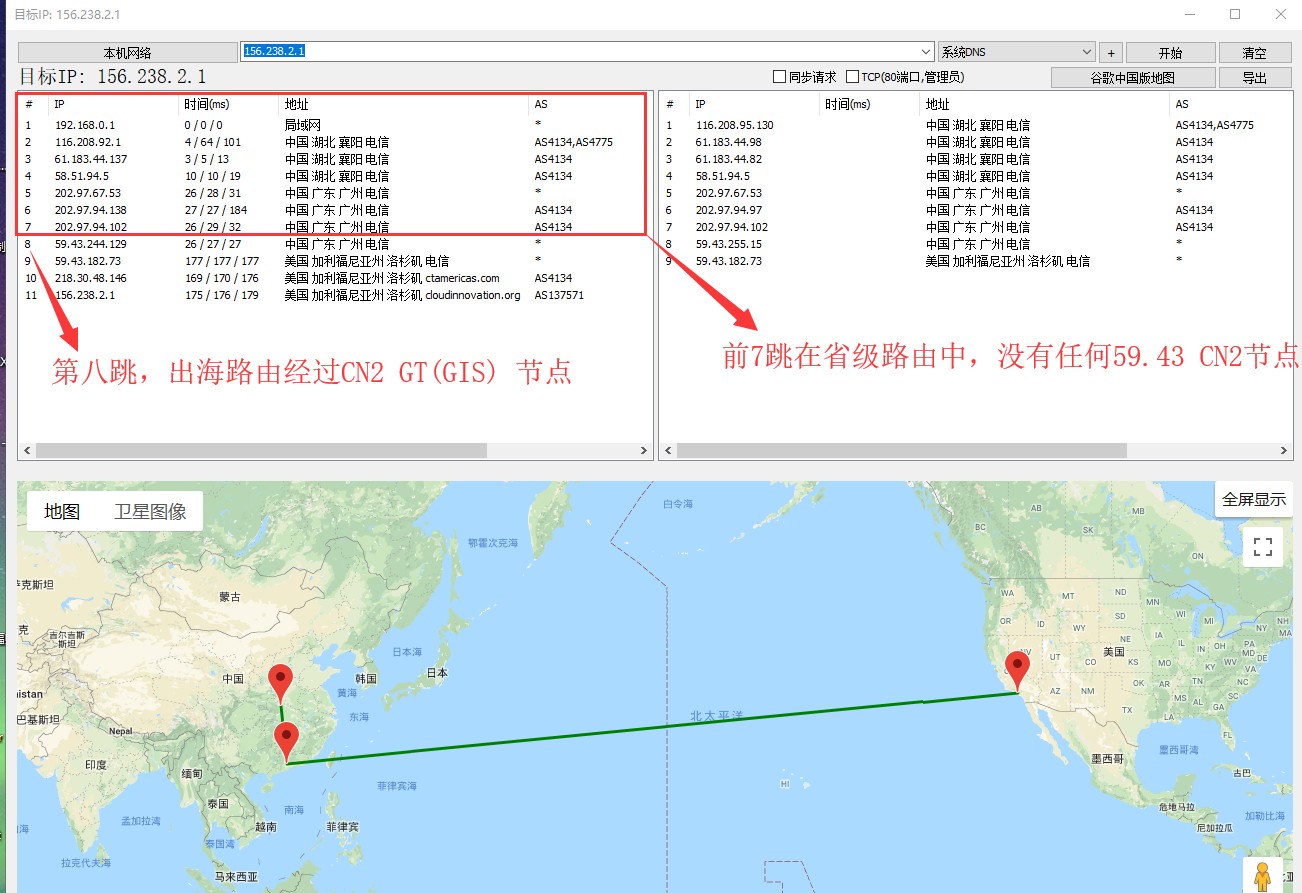Click the 清空 button

(x=1254, y=53)
